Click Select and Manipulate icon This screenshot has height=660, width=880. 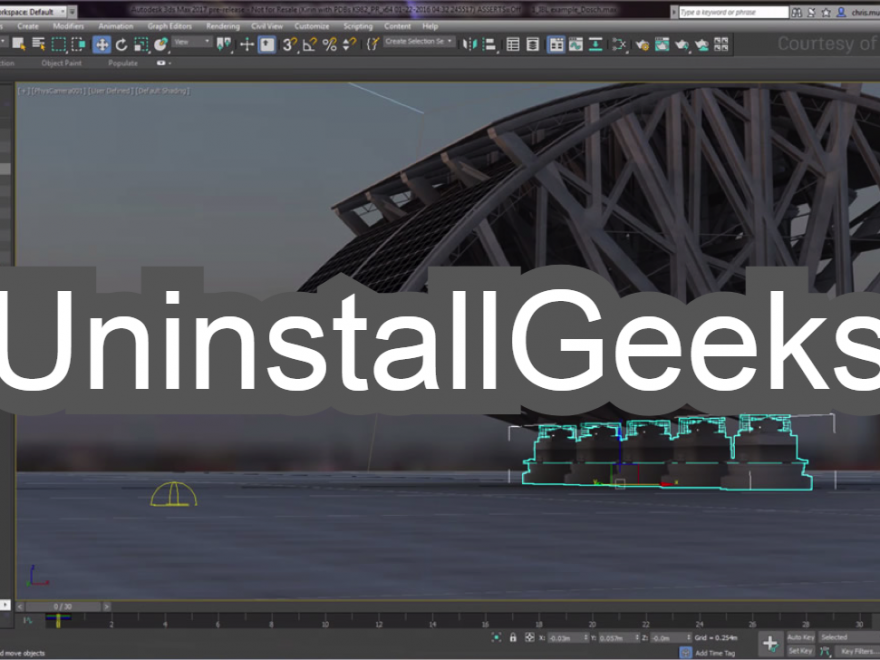coord(247,44)
